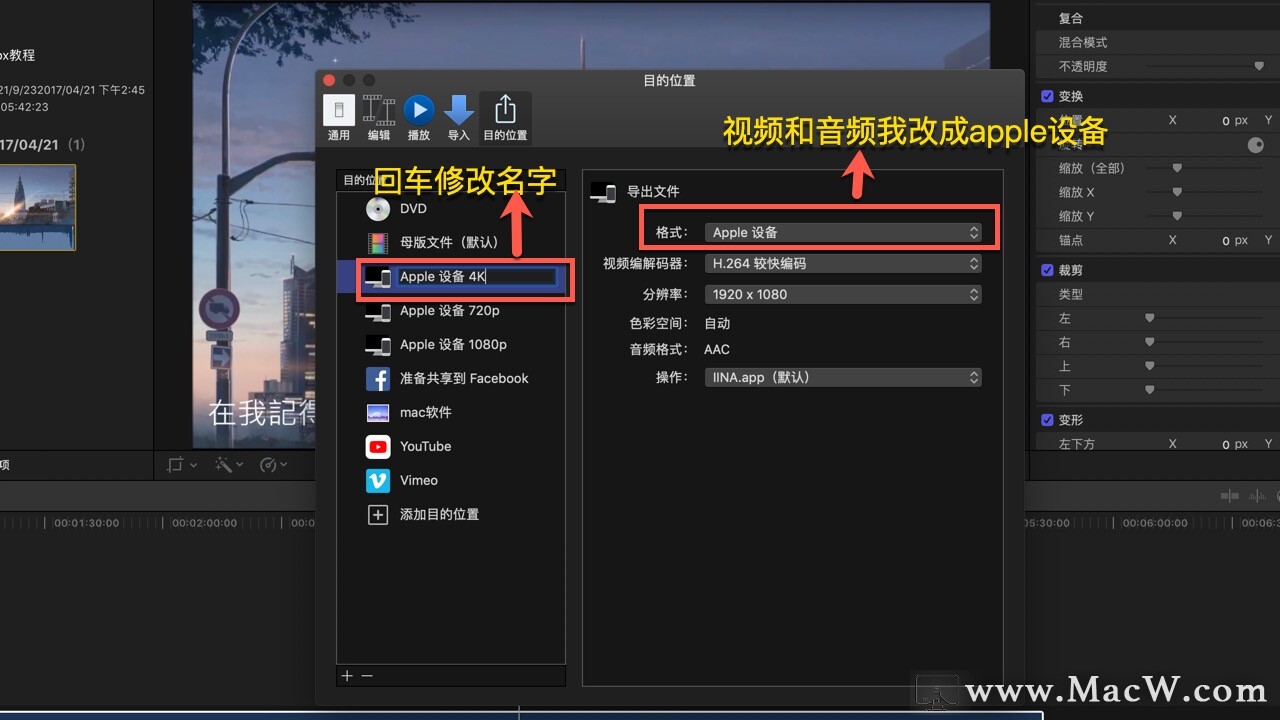
Task: Click the 类型 (Type) crop row
Action: [1157, 294]
